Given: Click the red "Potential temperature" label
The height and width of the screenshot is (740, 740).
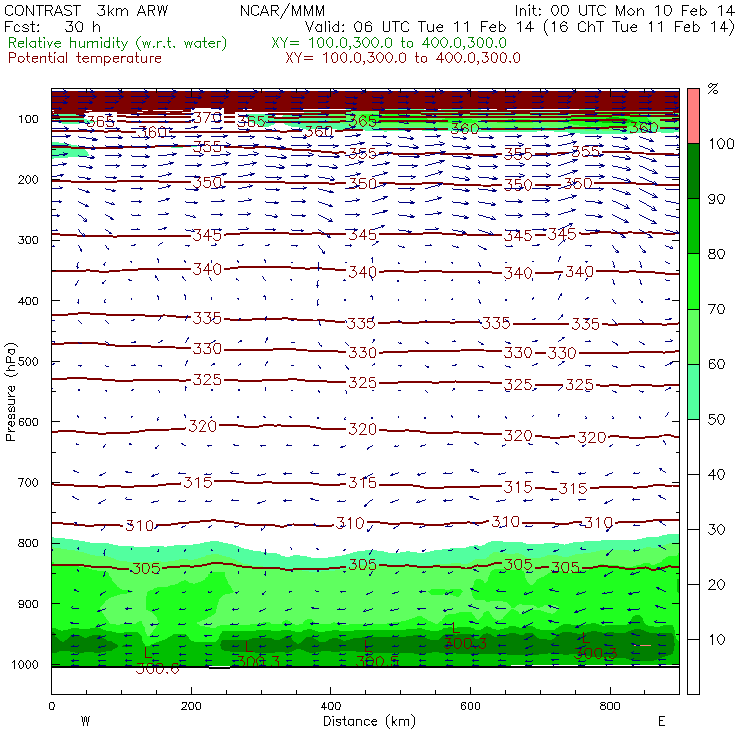Looking at the screenshot, I should click(x=85, y=59).
